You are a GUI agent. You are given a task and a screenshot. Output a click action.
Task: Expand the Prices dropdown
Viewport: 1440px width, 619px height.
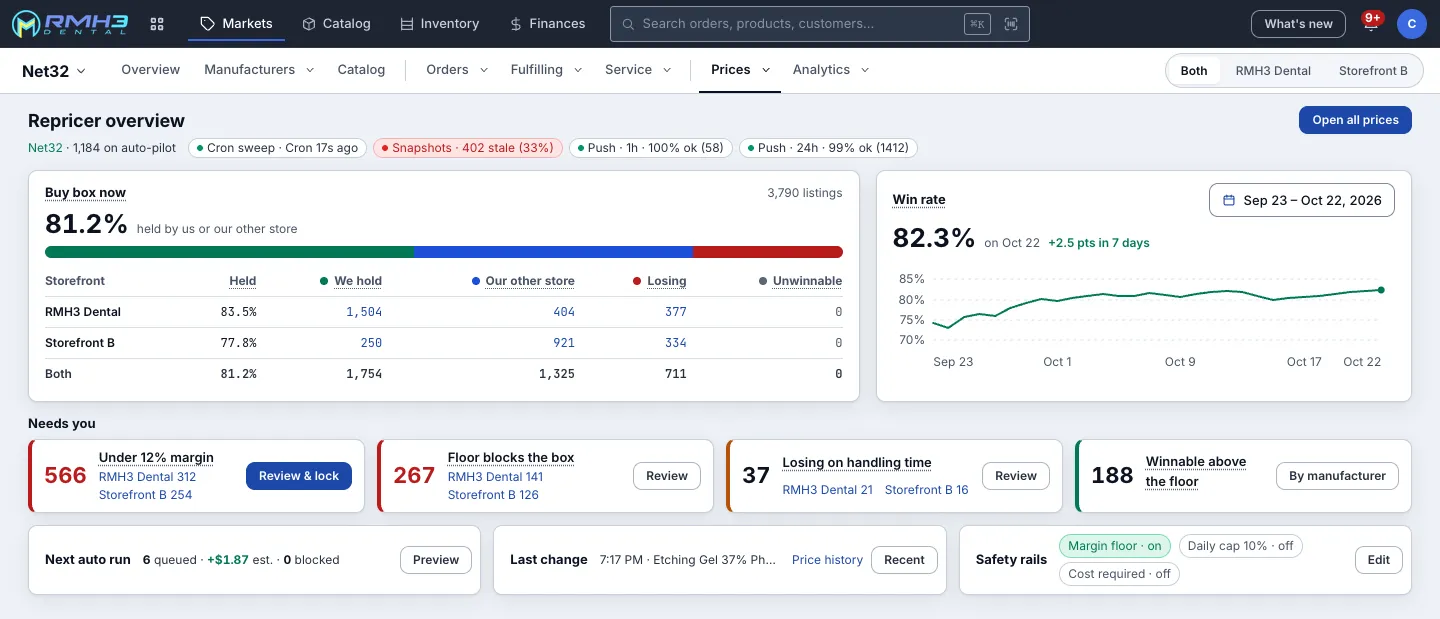(740, 70)
